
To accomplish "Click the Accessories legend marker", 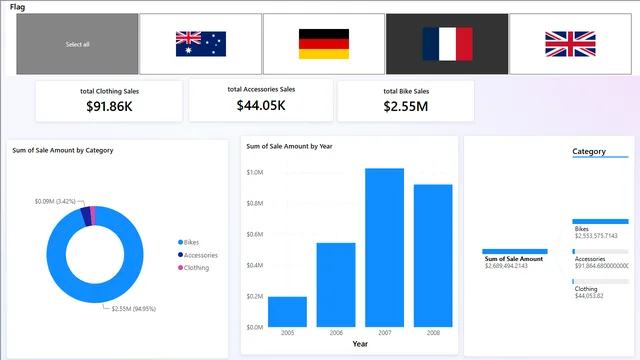I will coord(180,255).
